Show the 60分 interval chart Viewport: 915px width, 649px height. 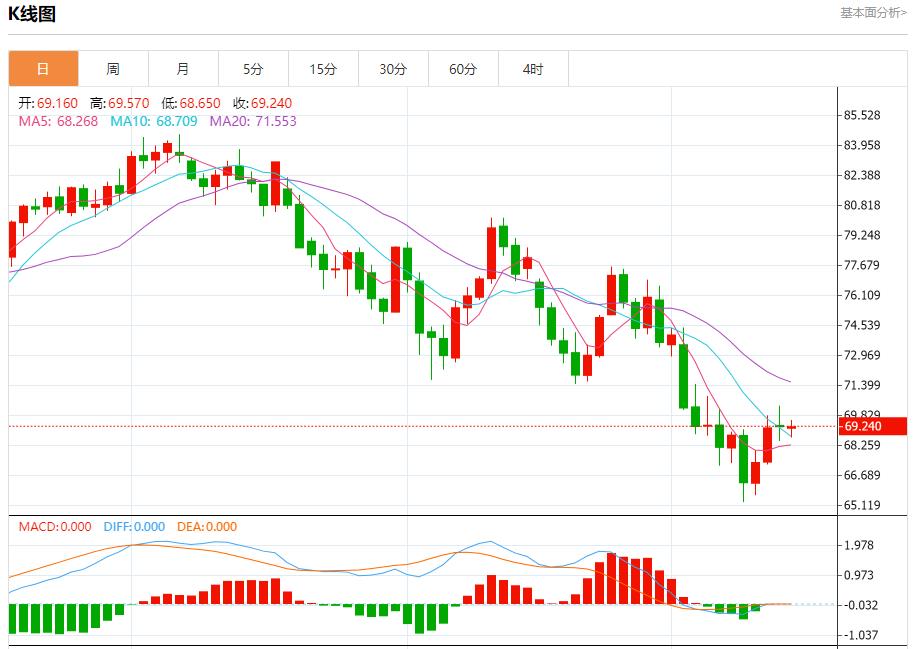(x=463, y=69)
